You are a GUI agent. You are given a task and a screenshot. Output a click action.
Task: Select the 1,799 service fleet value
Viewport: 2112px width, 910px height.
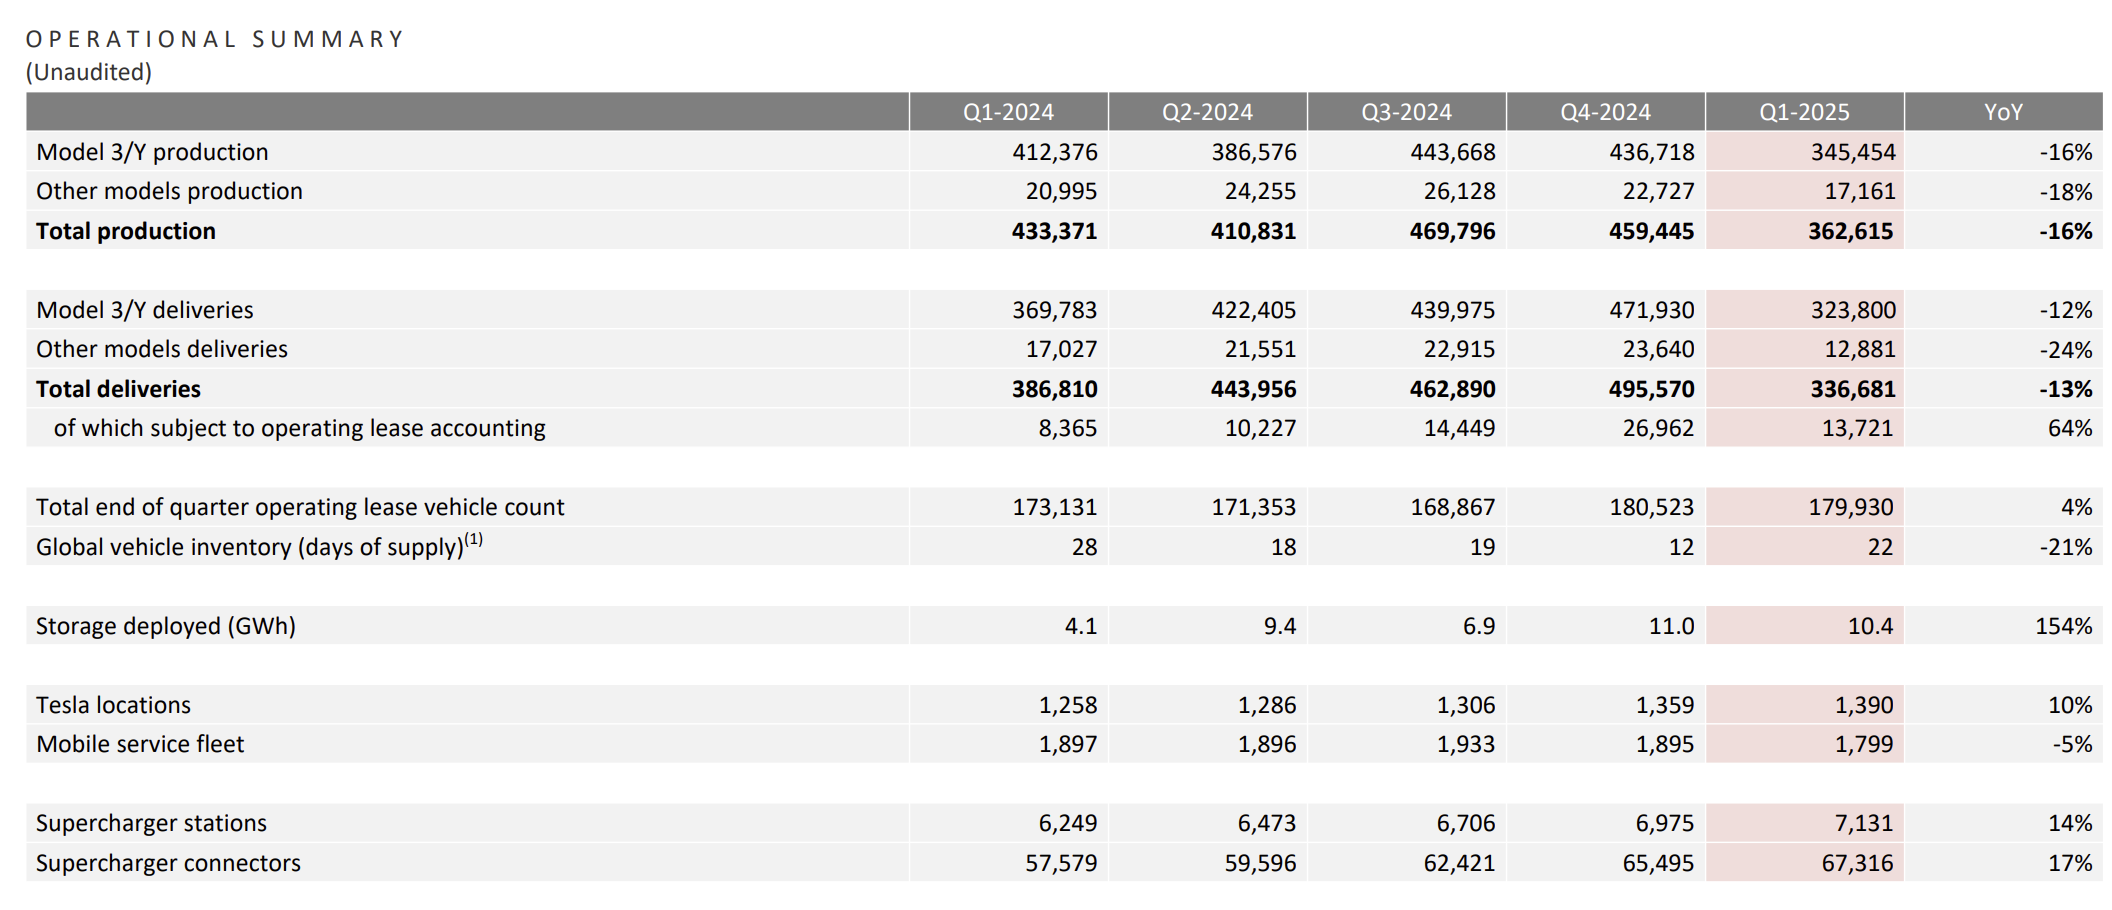[x=1864, y=744]
